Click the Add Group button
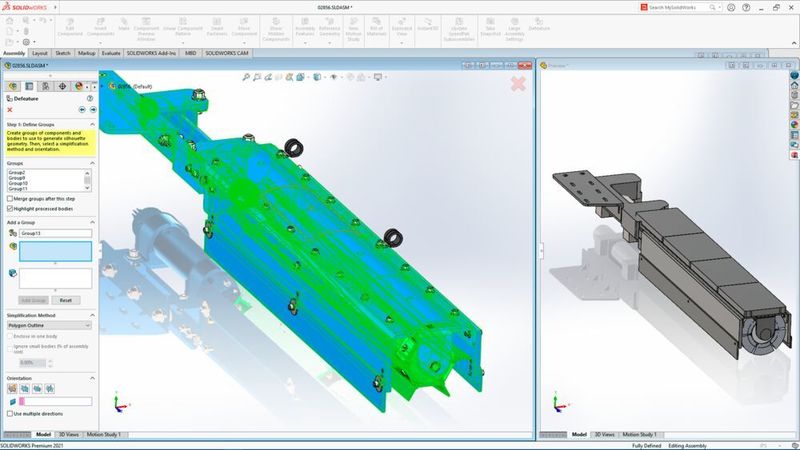 click(34, 301)
